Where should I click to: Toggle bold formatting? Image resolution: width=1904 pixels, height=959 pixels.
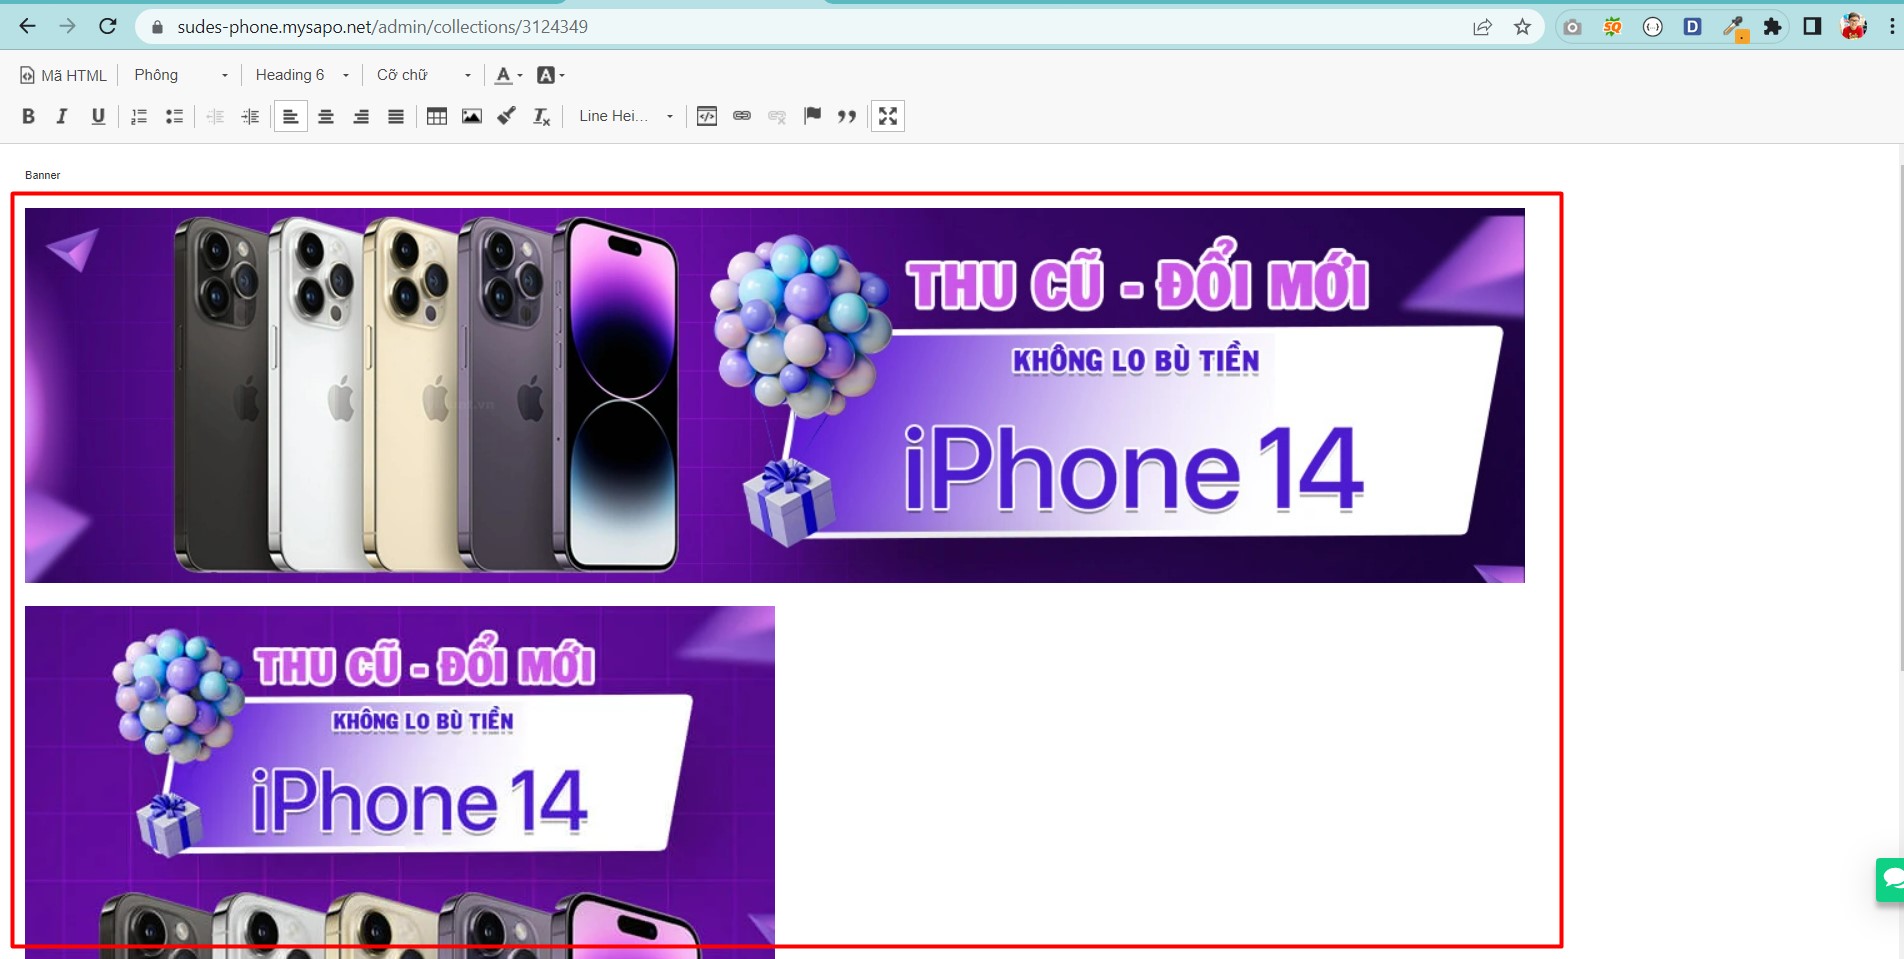click(28, 116)
